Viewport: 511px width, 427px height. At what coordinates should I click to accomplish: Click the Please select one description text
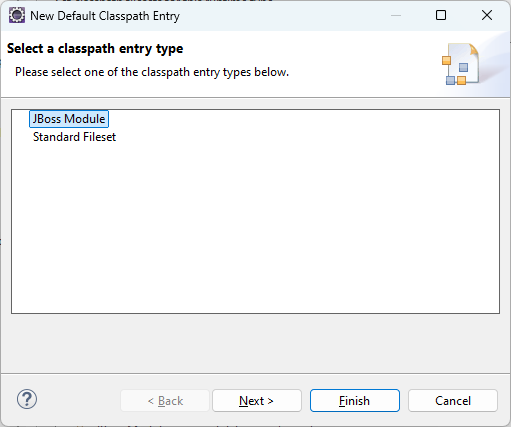tap(152, 72)
